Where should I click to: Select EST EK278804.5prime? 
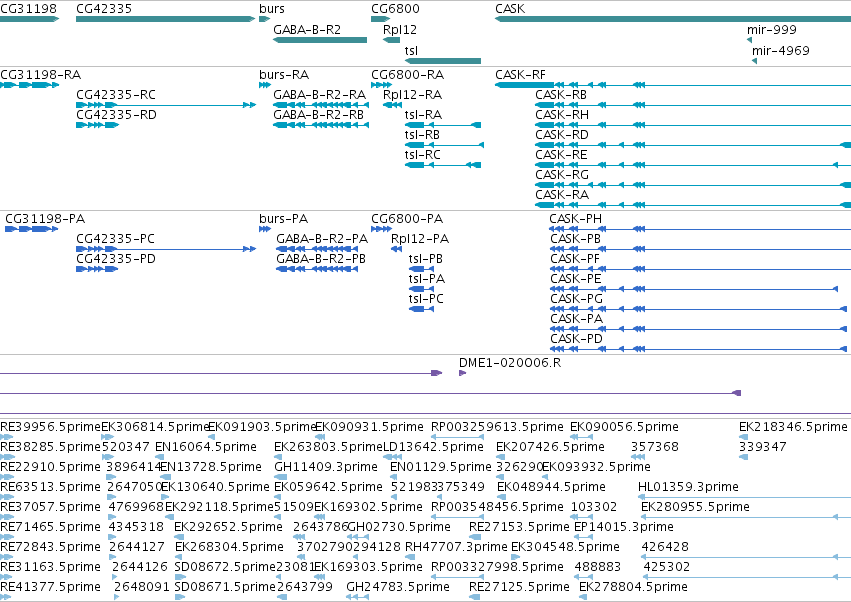coord(633,587)
